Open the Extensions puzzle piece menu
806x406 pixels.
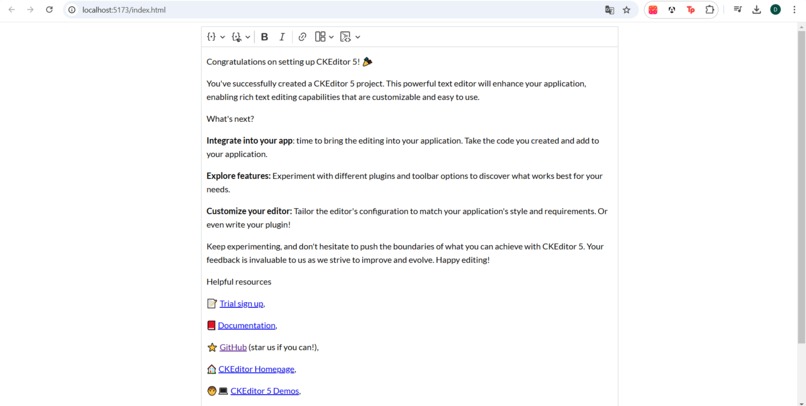click(x=710, y=10)
